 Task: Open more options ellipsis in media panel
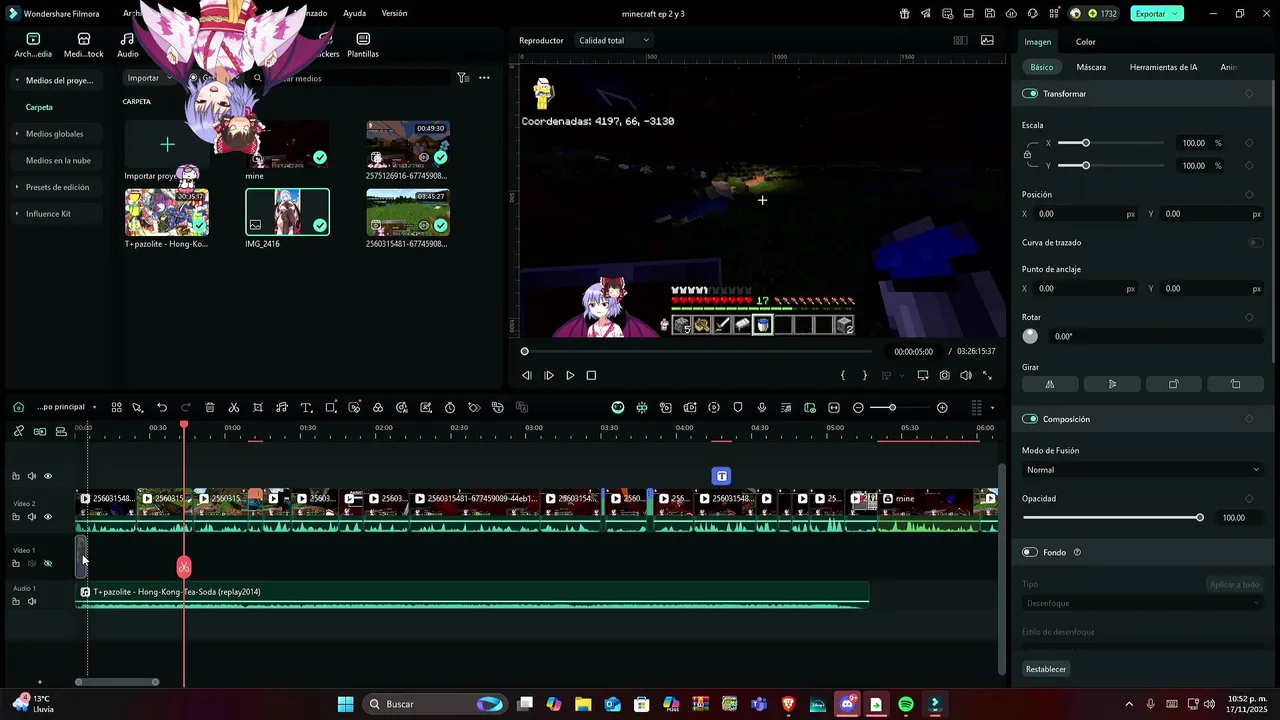coord(484,78)
